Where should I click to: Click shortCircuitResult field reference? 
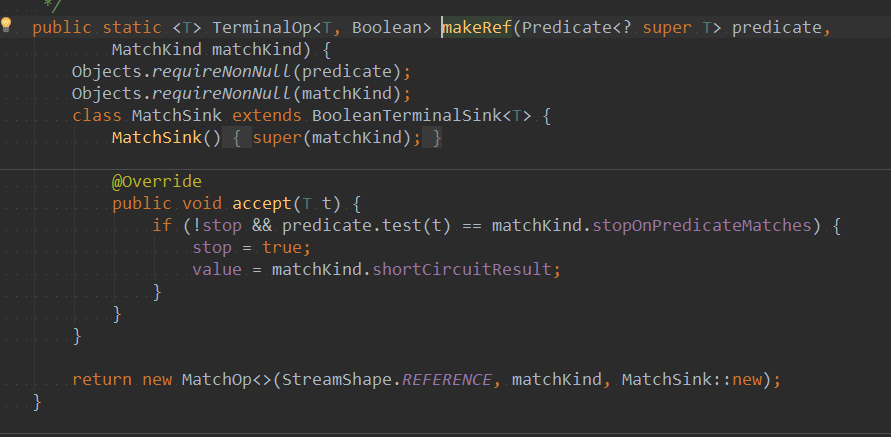tap(462, 269)
